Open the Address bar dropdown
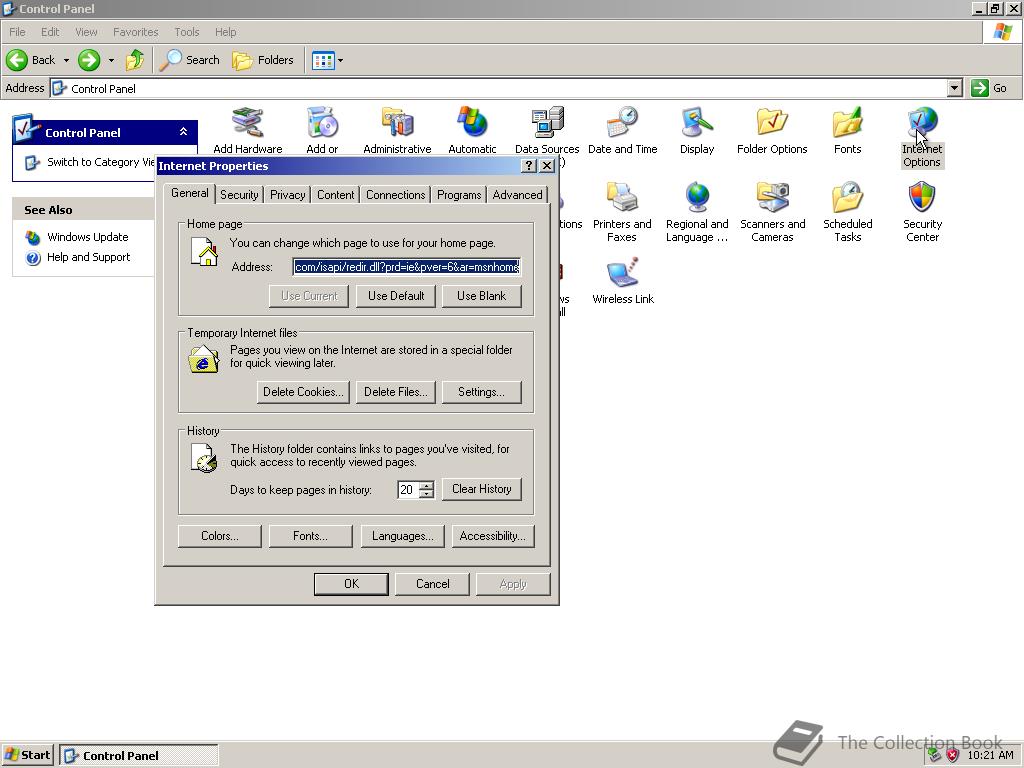The width and height of the screenshot is (1024, 768). [x=955, y=88]
